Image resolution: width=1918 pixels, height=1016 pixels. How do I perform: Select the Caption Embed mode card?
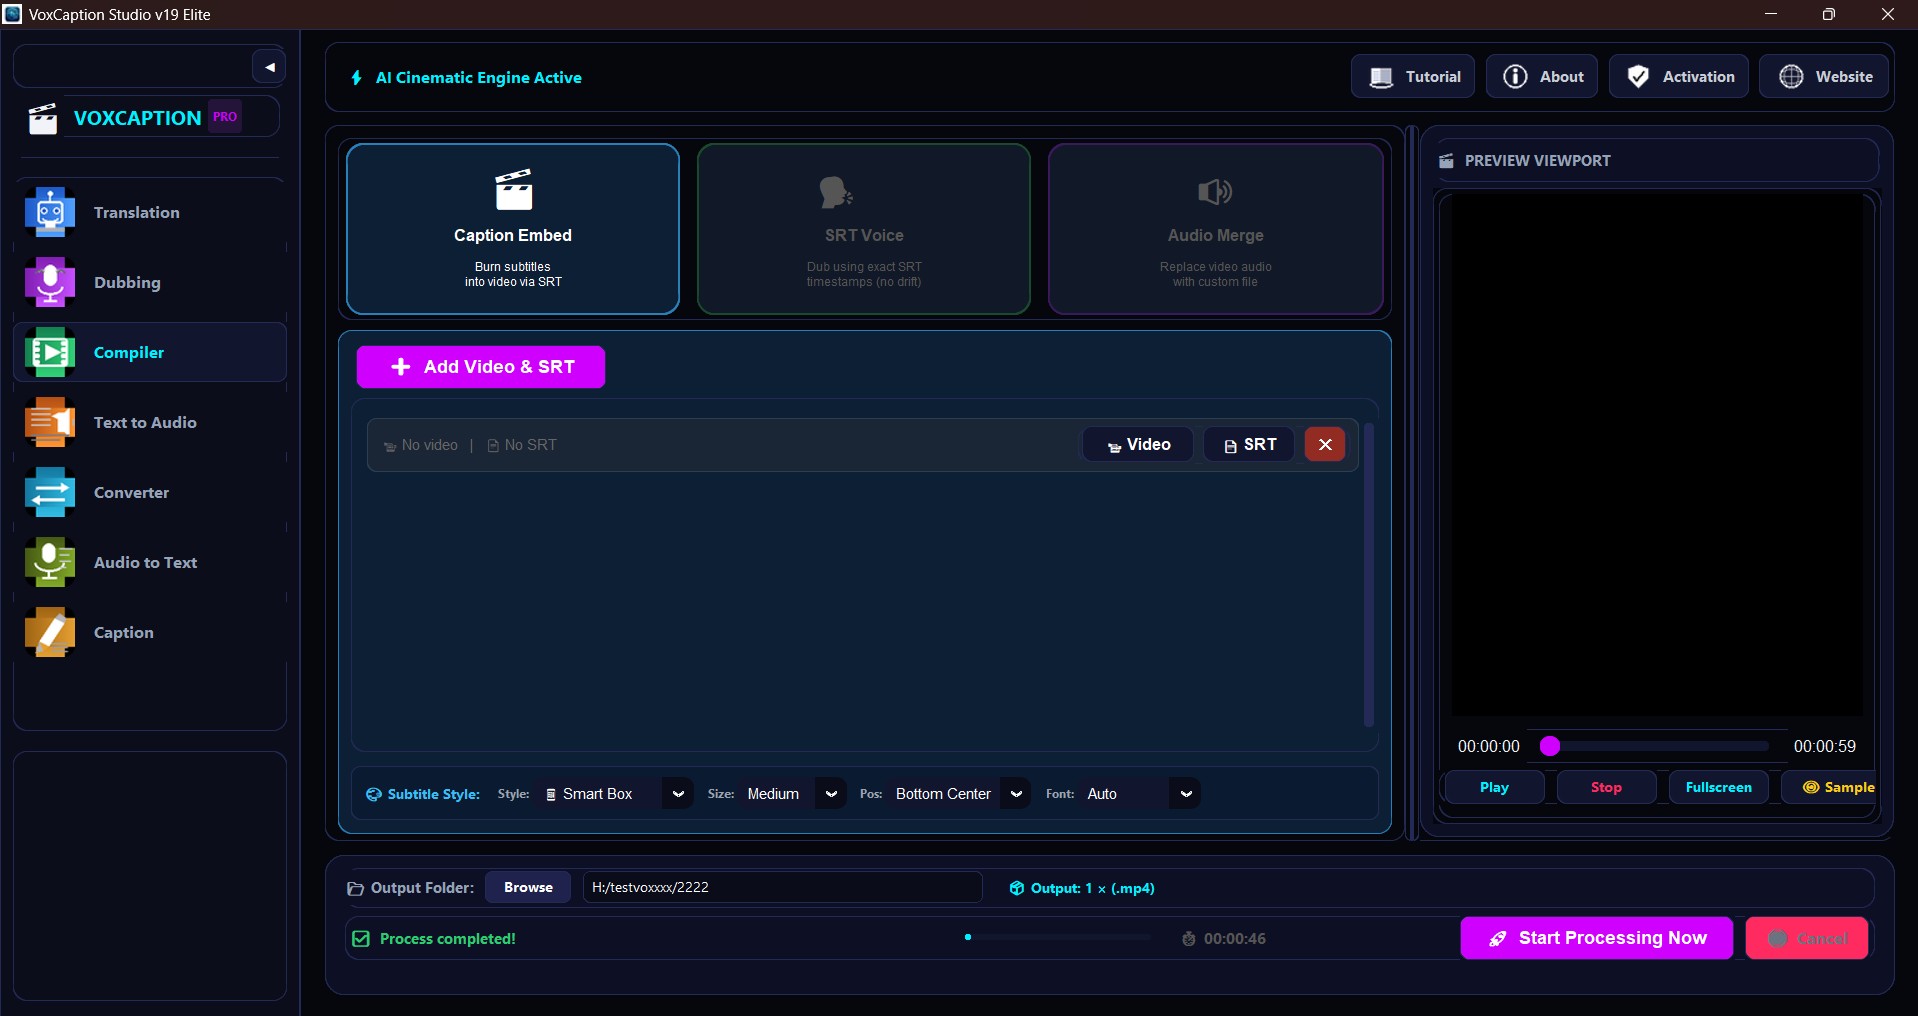point(513,229)
